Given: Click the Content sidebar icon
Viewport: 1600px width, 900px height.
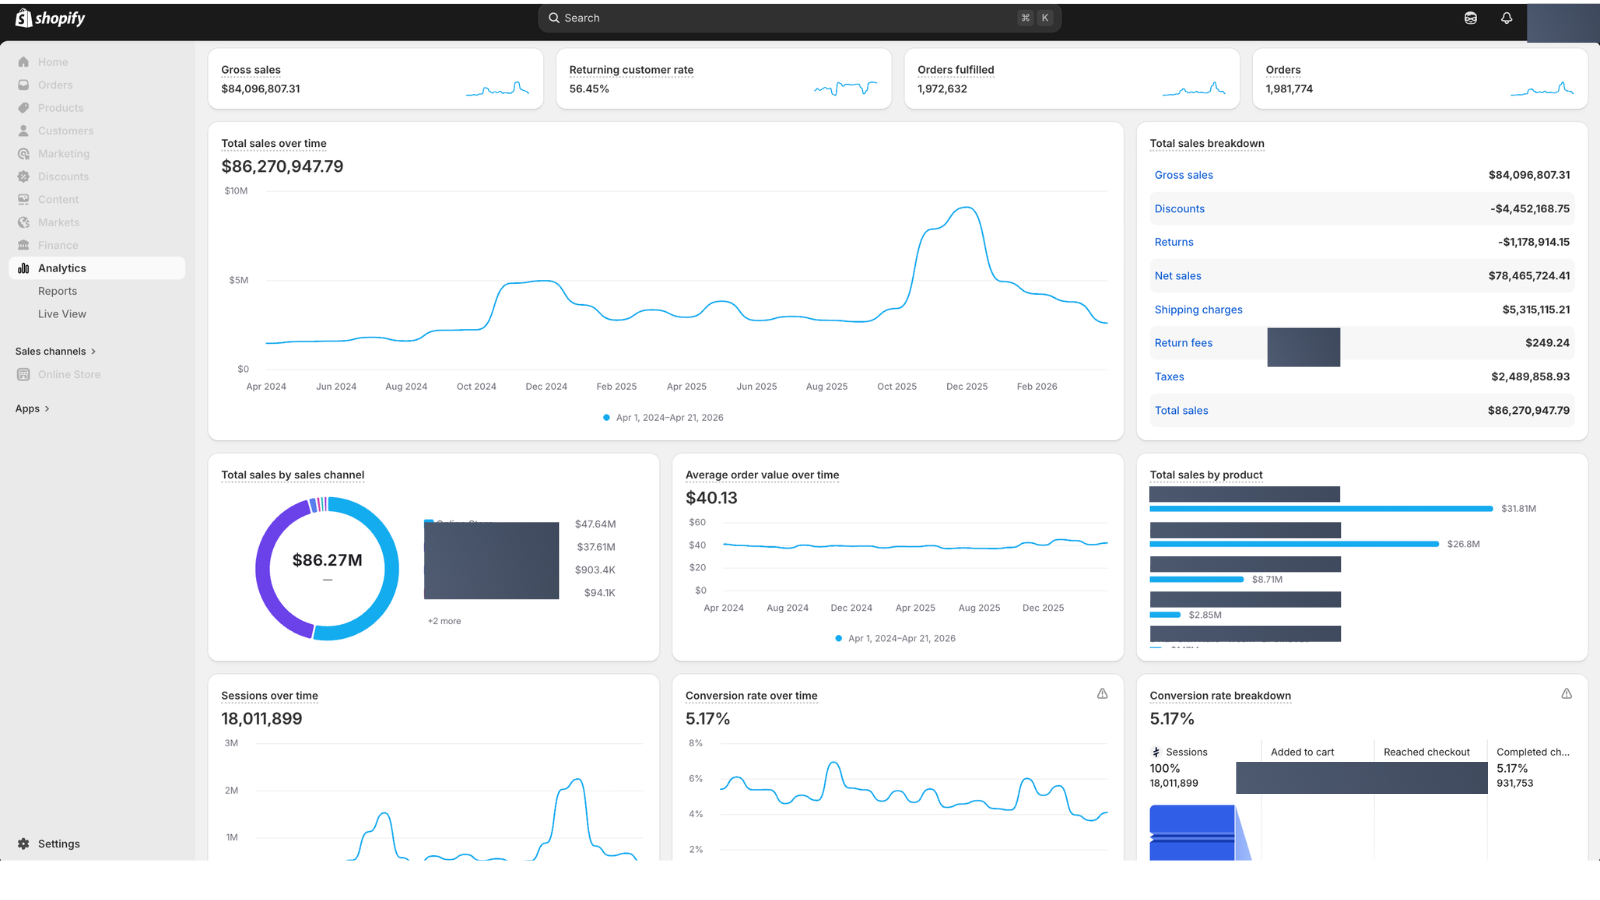Looking at the screenshot, I should click(x=23, y=200).
